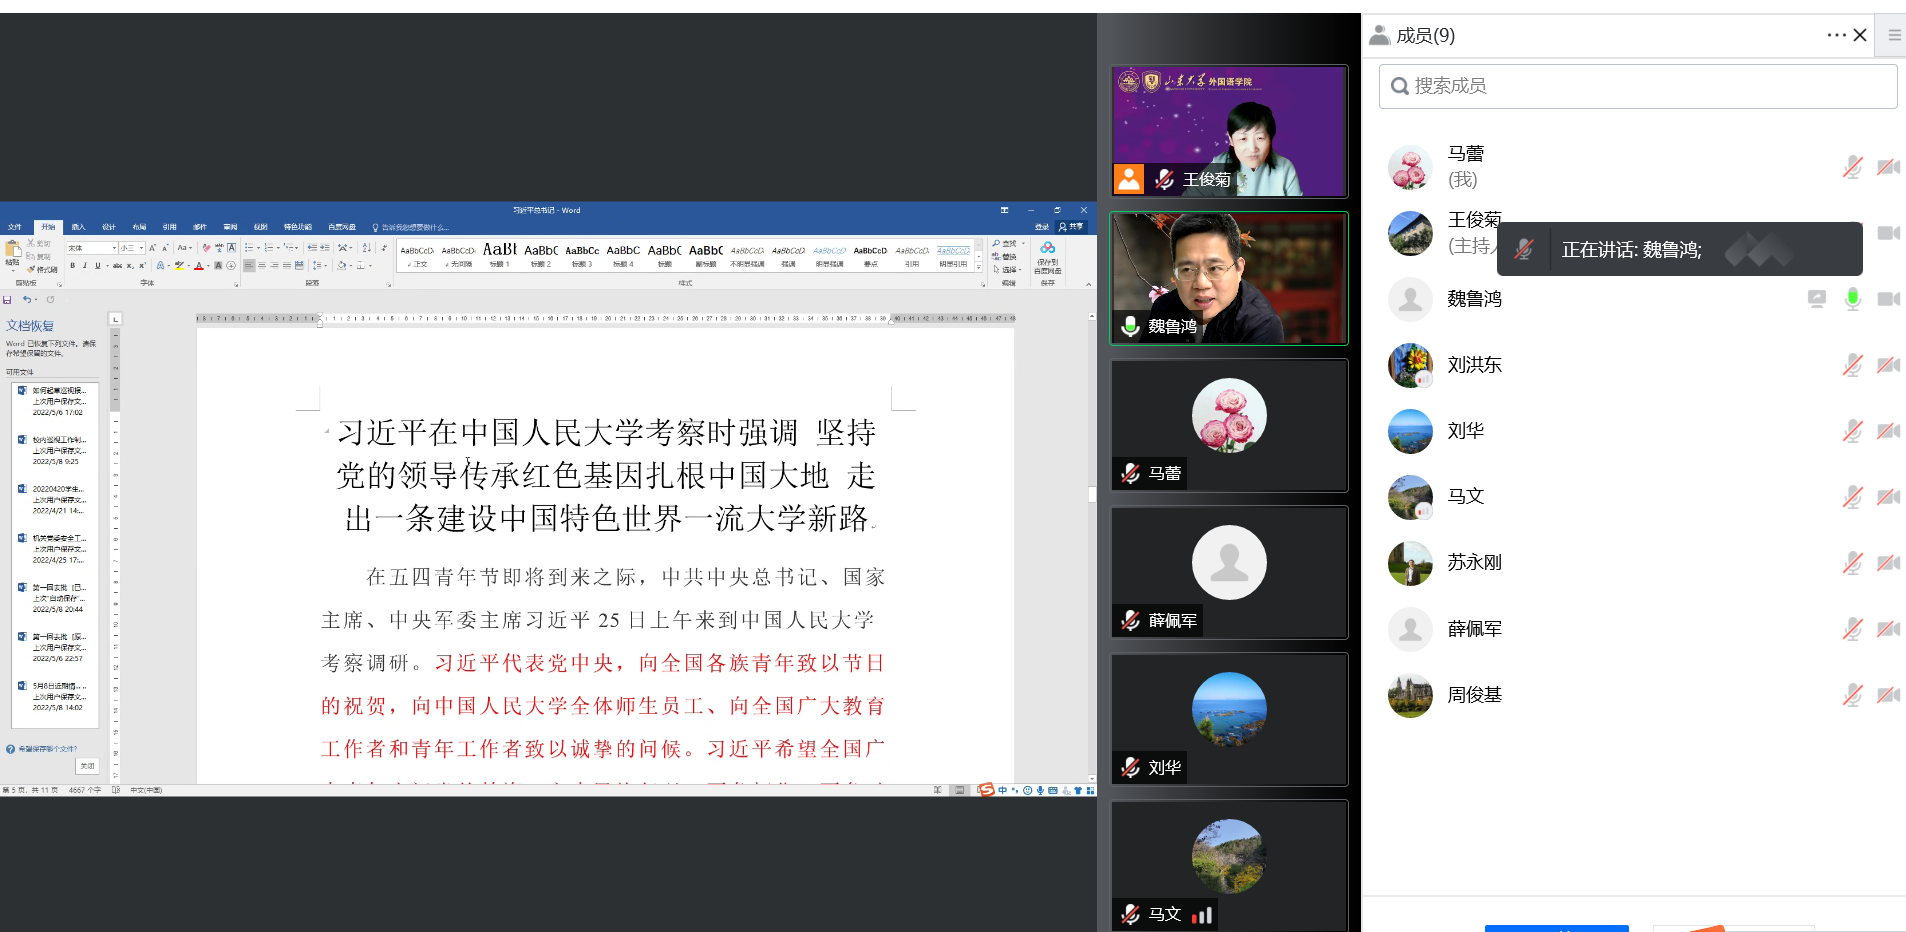Click the 共享 (Share) button in Word
This screenshot has width=1906, height=932.
click(x=1071, y=227)
